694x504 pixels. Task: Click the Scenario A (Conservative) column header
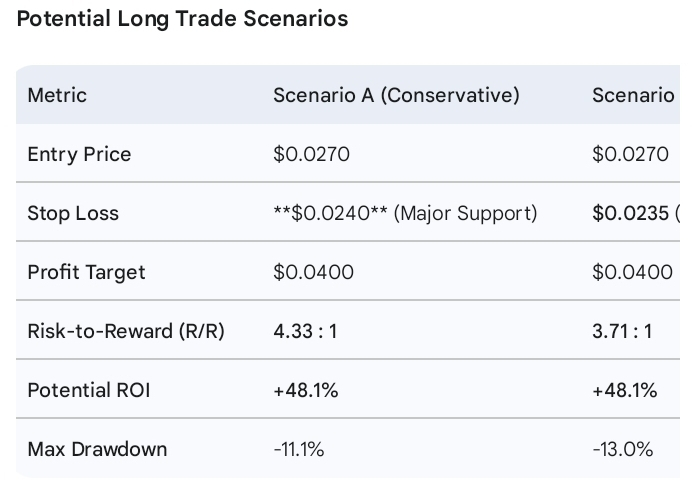point(396,95)
